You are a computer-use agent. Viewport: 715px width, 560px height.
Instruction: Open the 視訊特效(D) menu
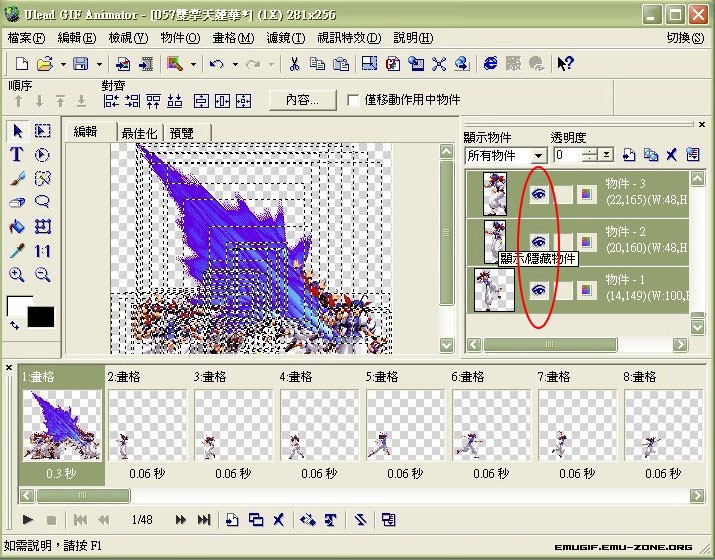pos(349,38)
